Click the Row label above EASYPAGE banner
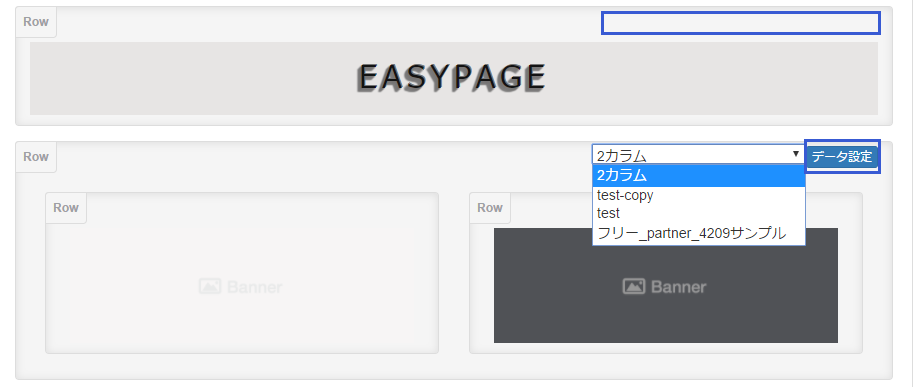This screenshot has width=913, height=387. [36, 23]
